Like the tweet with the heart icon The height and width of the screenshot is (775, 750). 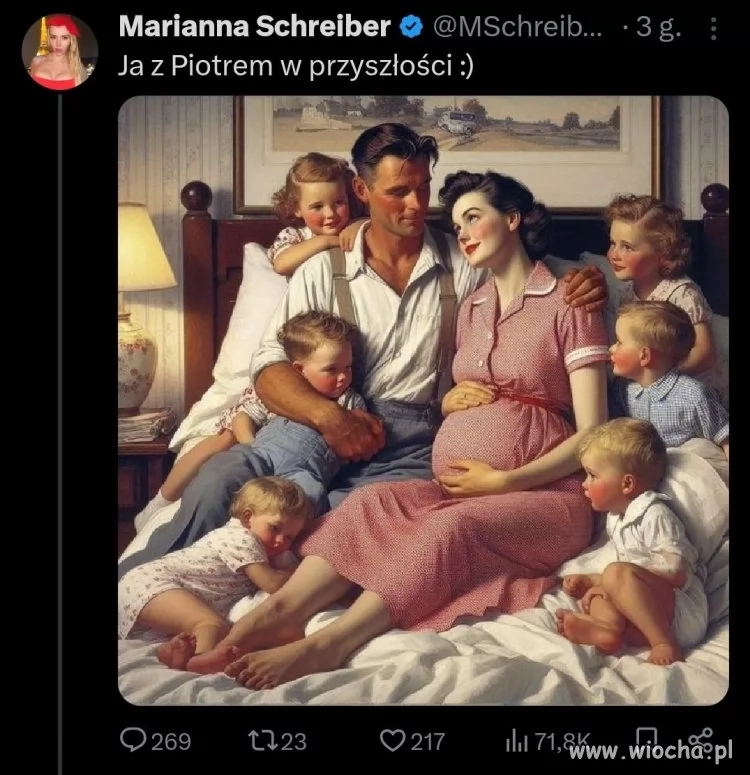pos(392,741)
